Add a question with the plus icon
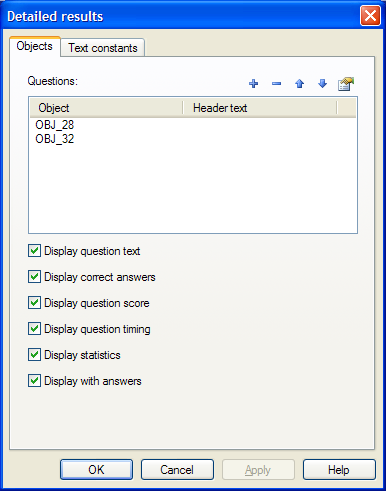Viewport: 386px width, 491px height. [254, 84]
